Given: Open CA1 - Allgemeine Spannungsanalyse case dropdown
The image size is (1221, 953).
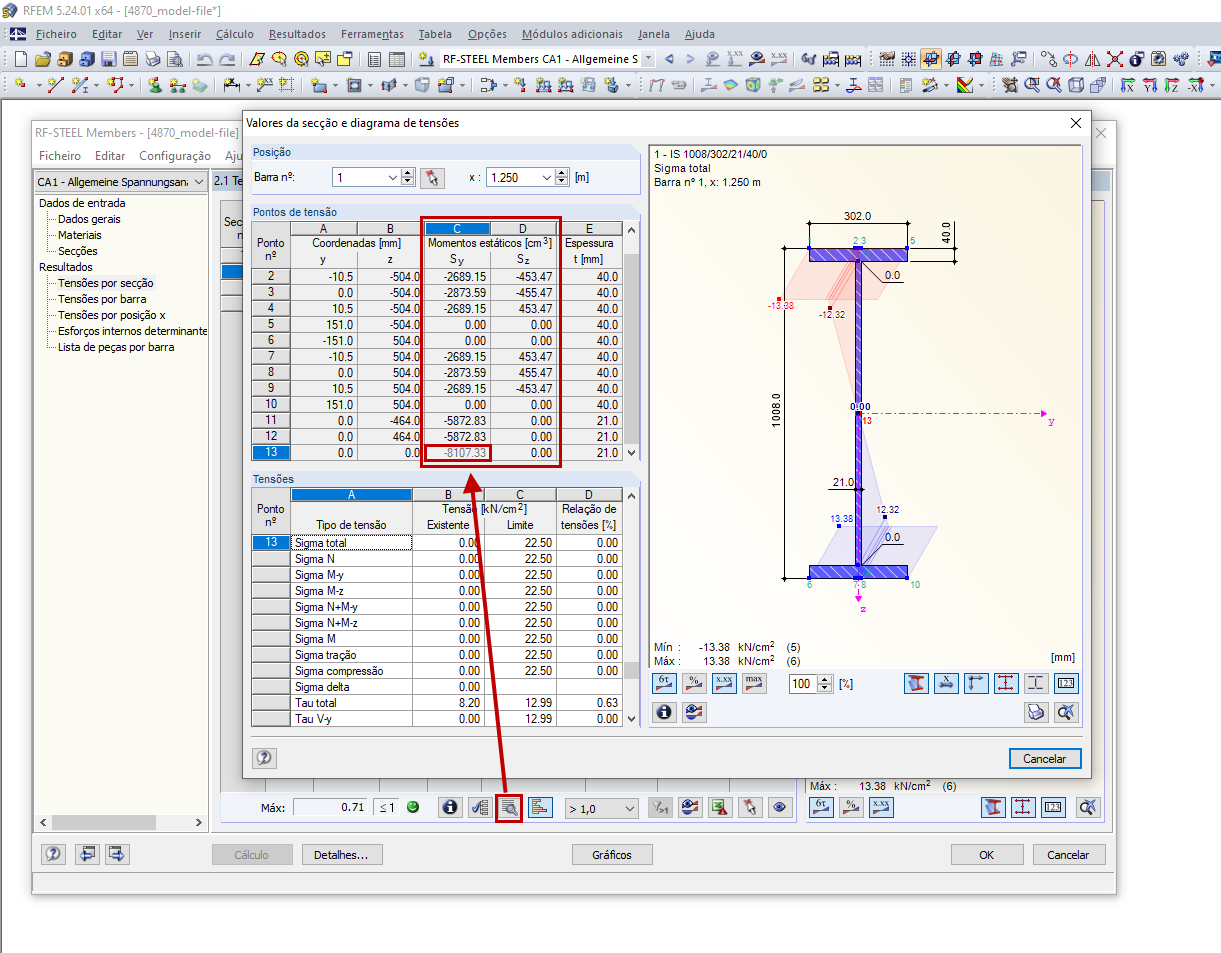Looking at the screenshot, I should (x=121, y=182).
